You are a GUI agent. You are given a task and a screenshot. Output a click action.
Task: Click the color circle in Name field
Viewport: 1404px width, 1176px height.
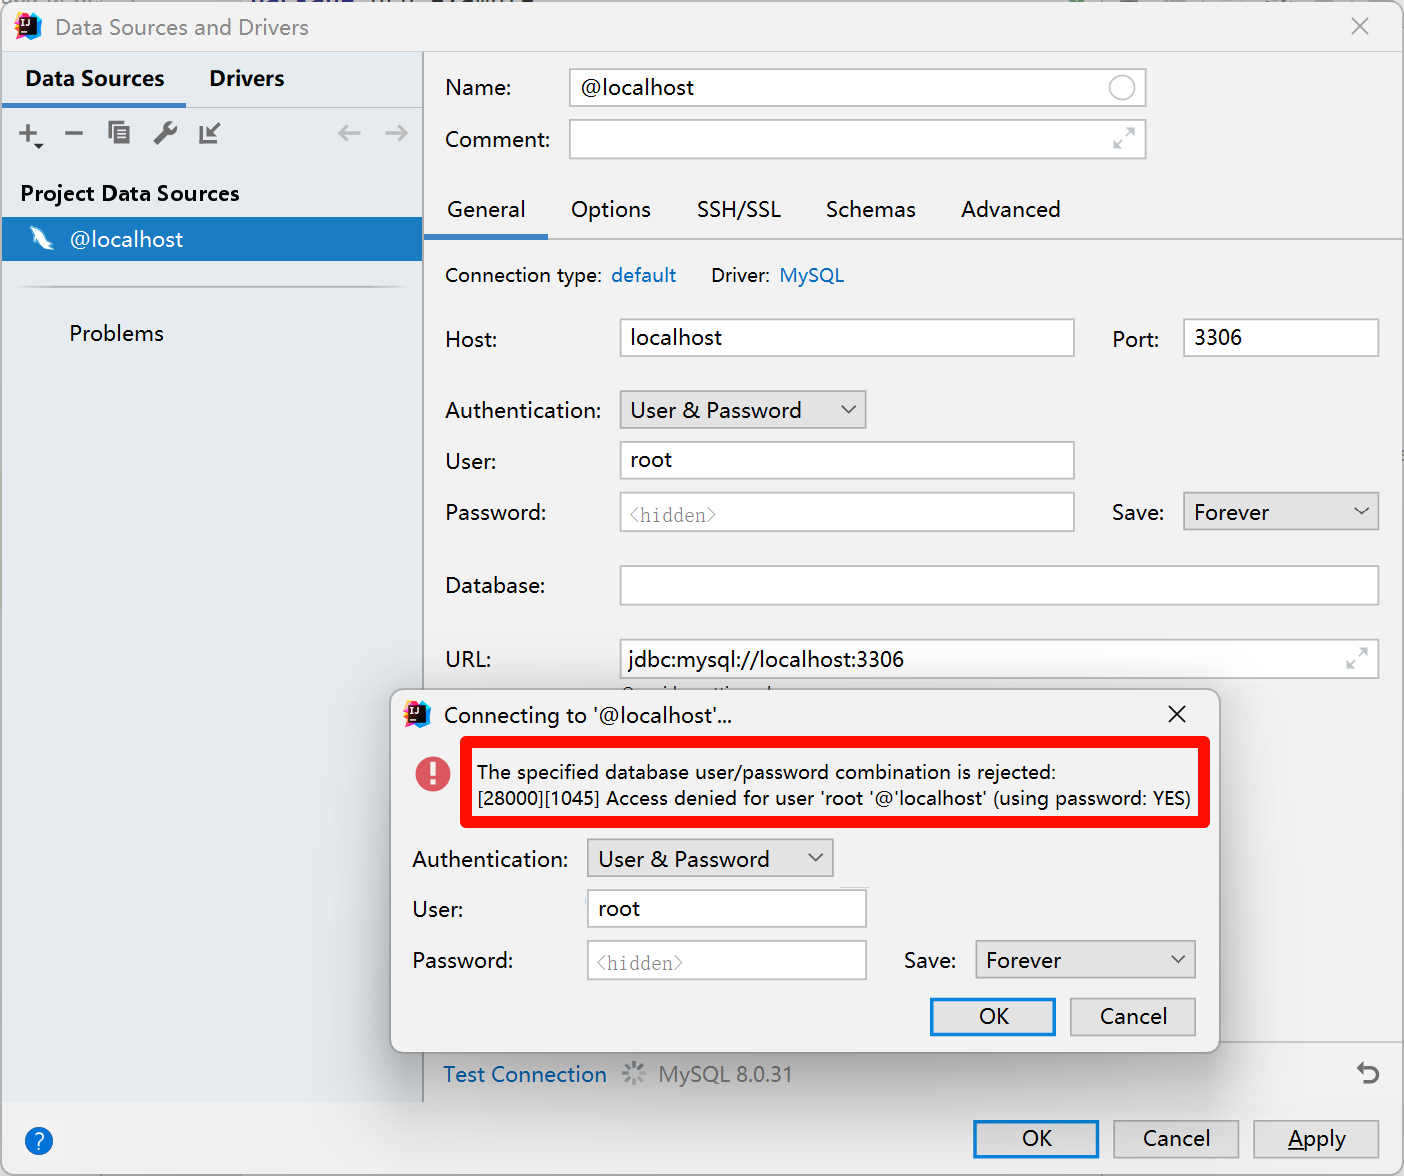1122,88
